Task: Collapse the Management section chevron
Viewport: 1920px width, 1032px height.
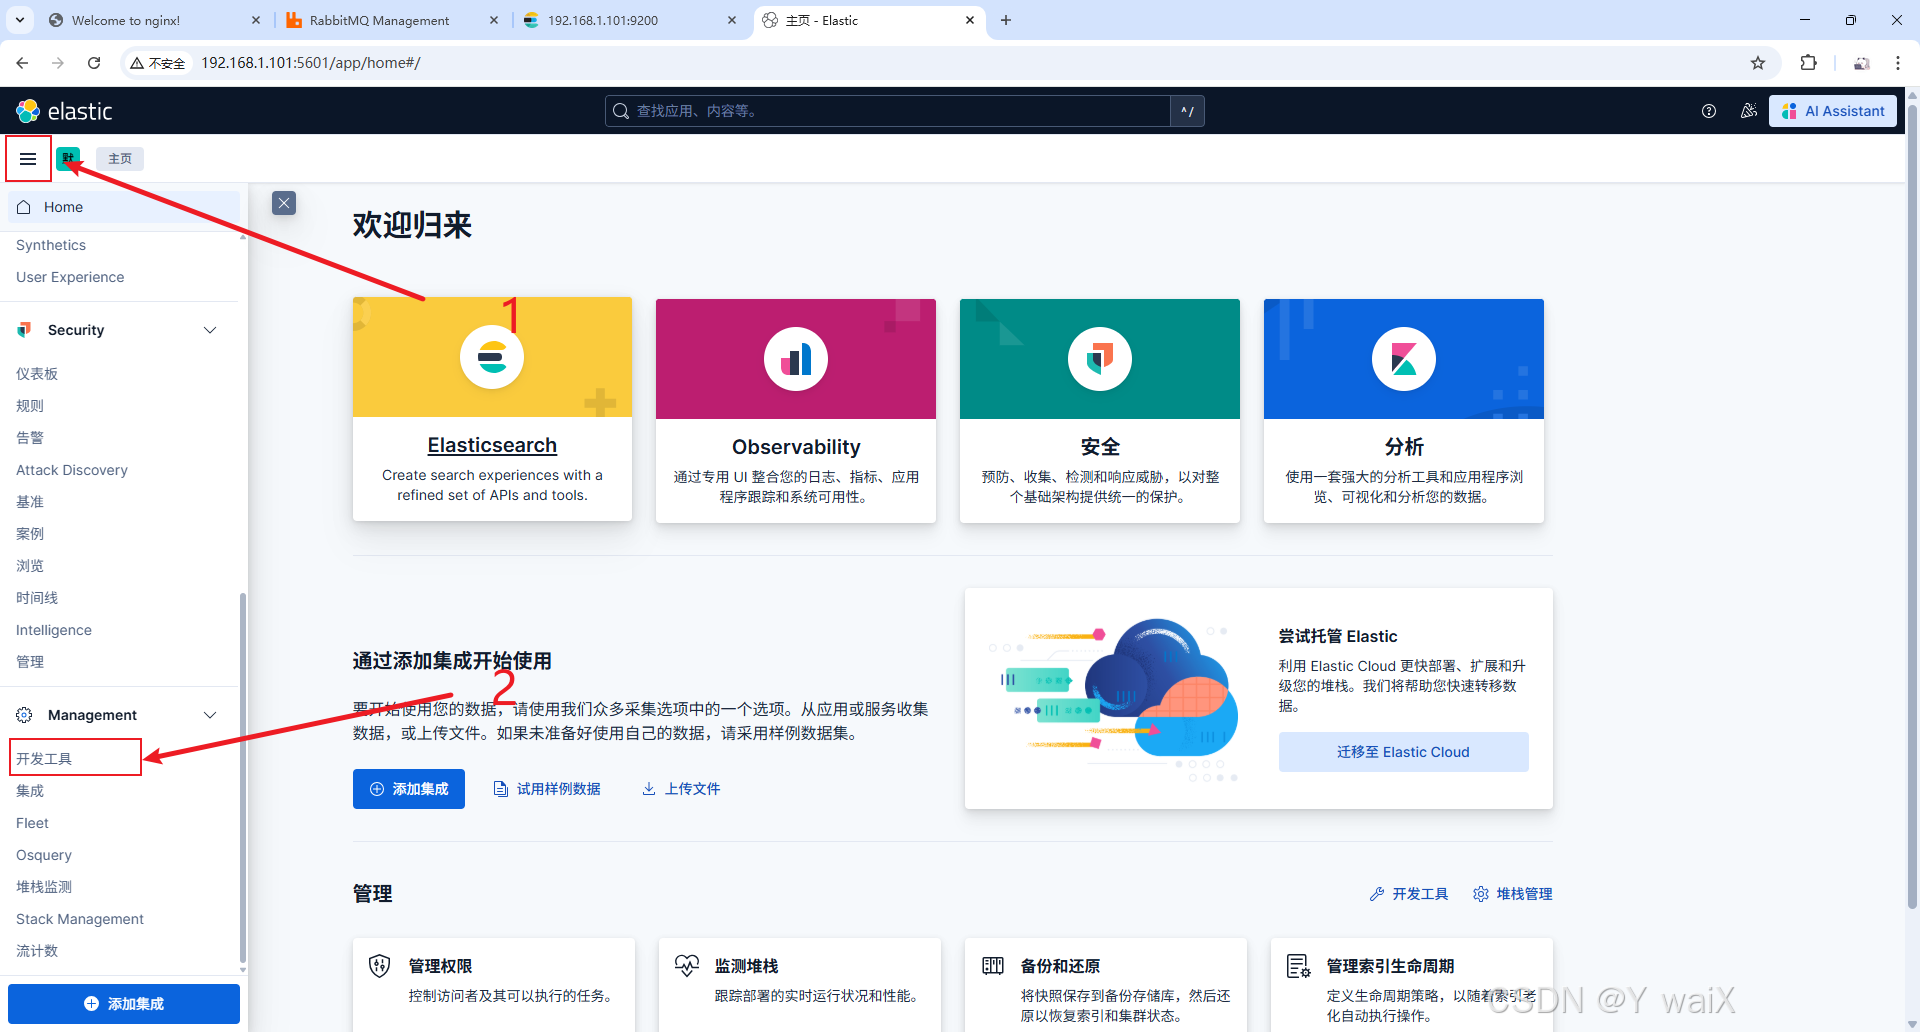Action: point(210,715)
